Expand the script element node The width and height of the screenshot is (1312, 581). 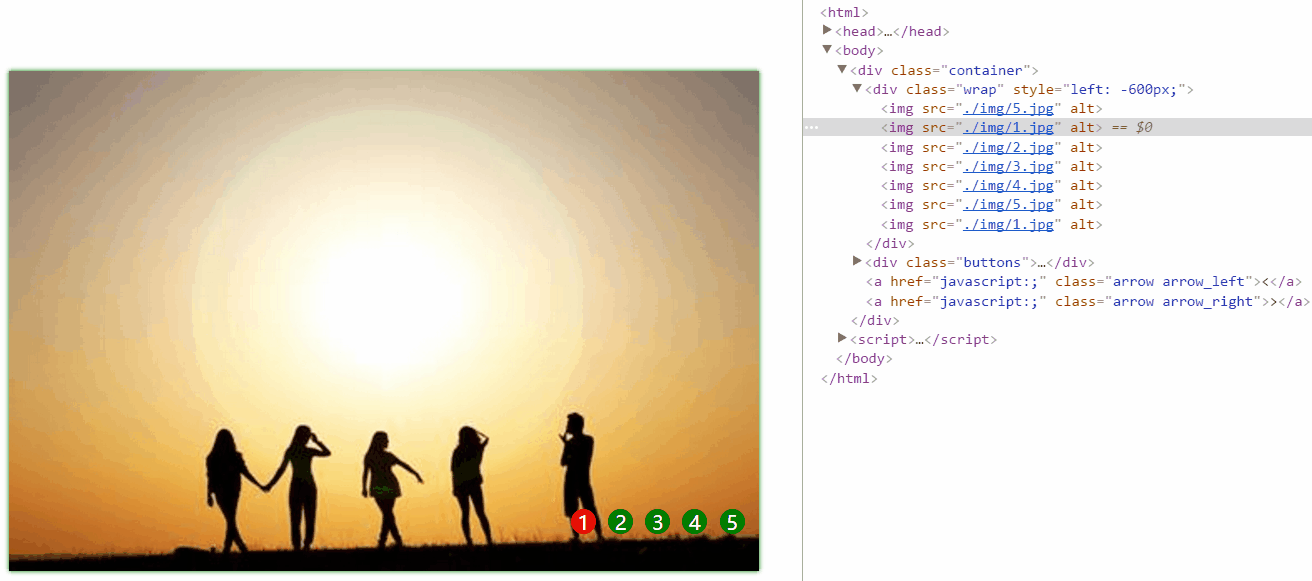coord(842,338)
